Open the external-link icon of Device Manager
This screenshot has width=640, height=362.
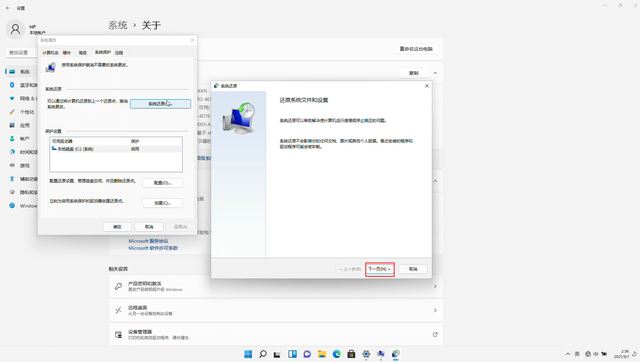[x=435, y=335]
